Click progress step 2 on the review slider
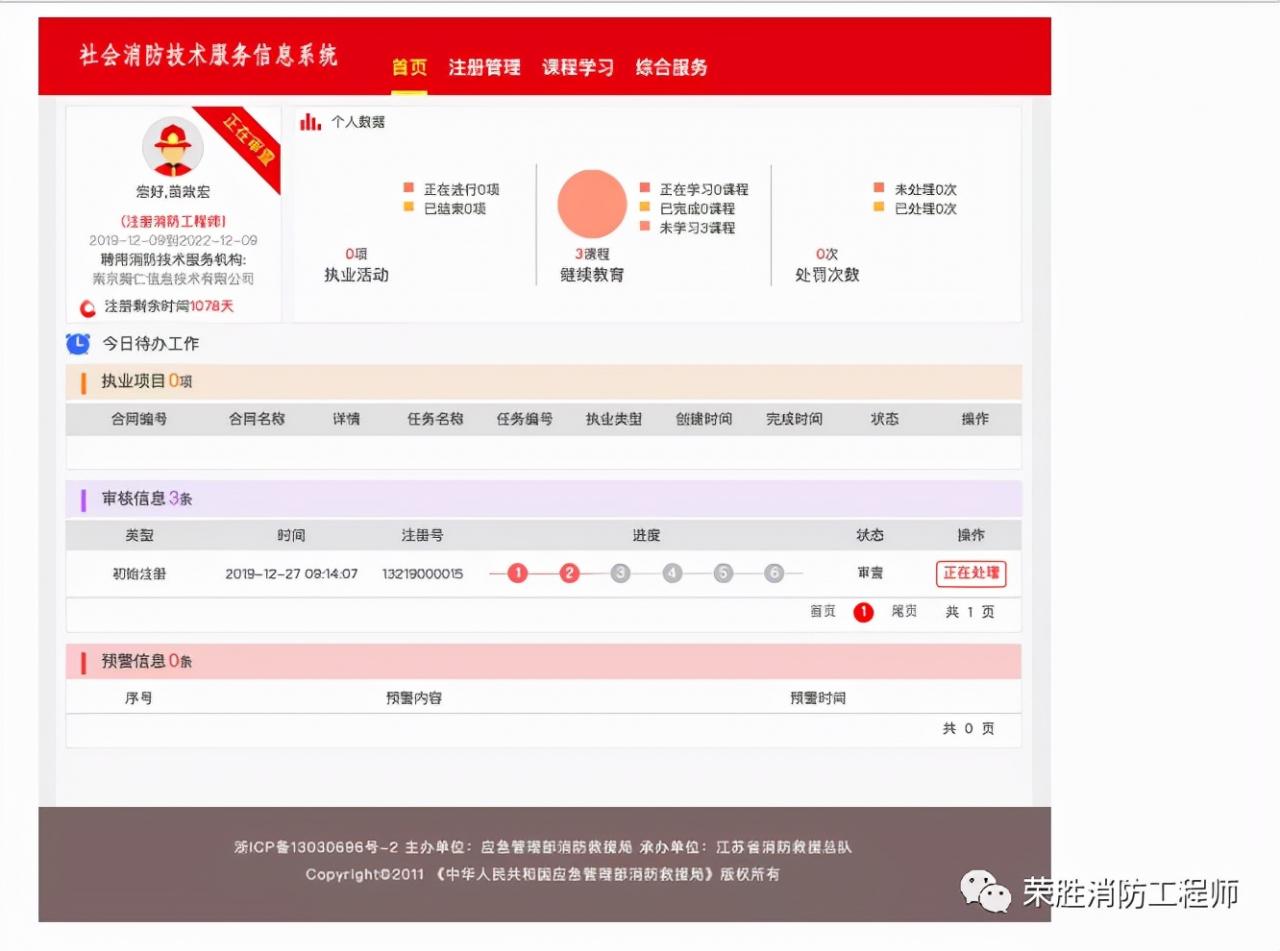Viewport: 1280px width, 951px height. (569, 573)
